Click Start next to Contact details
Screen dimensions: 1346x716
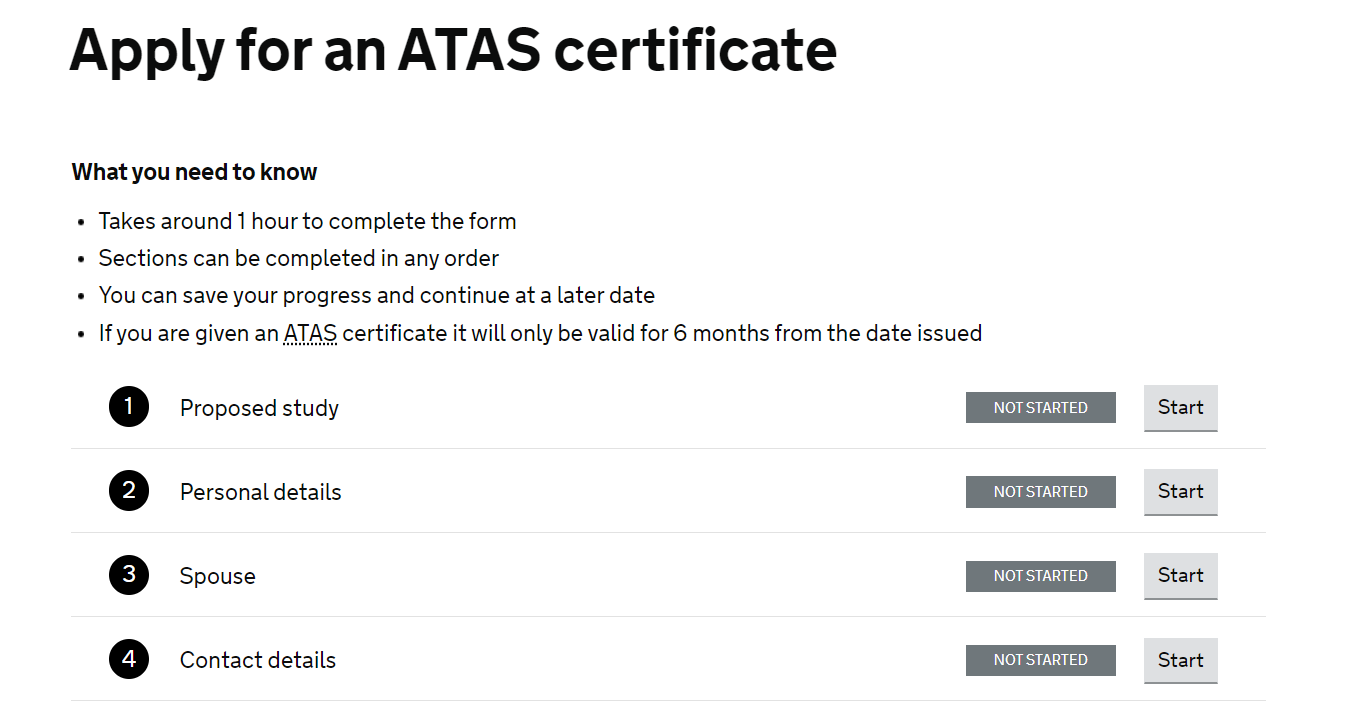(x=1180, y=660)
